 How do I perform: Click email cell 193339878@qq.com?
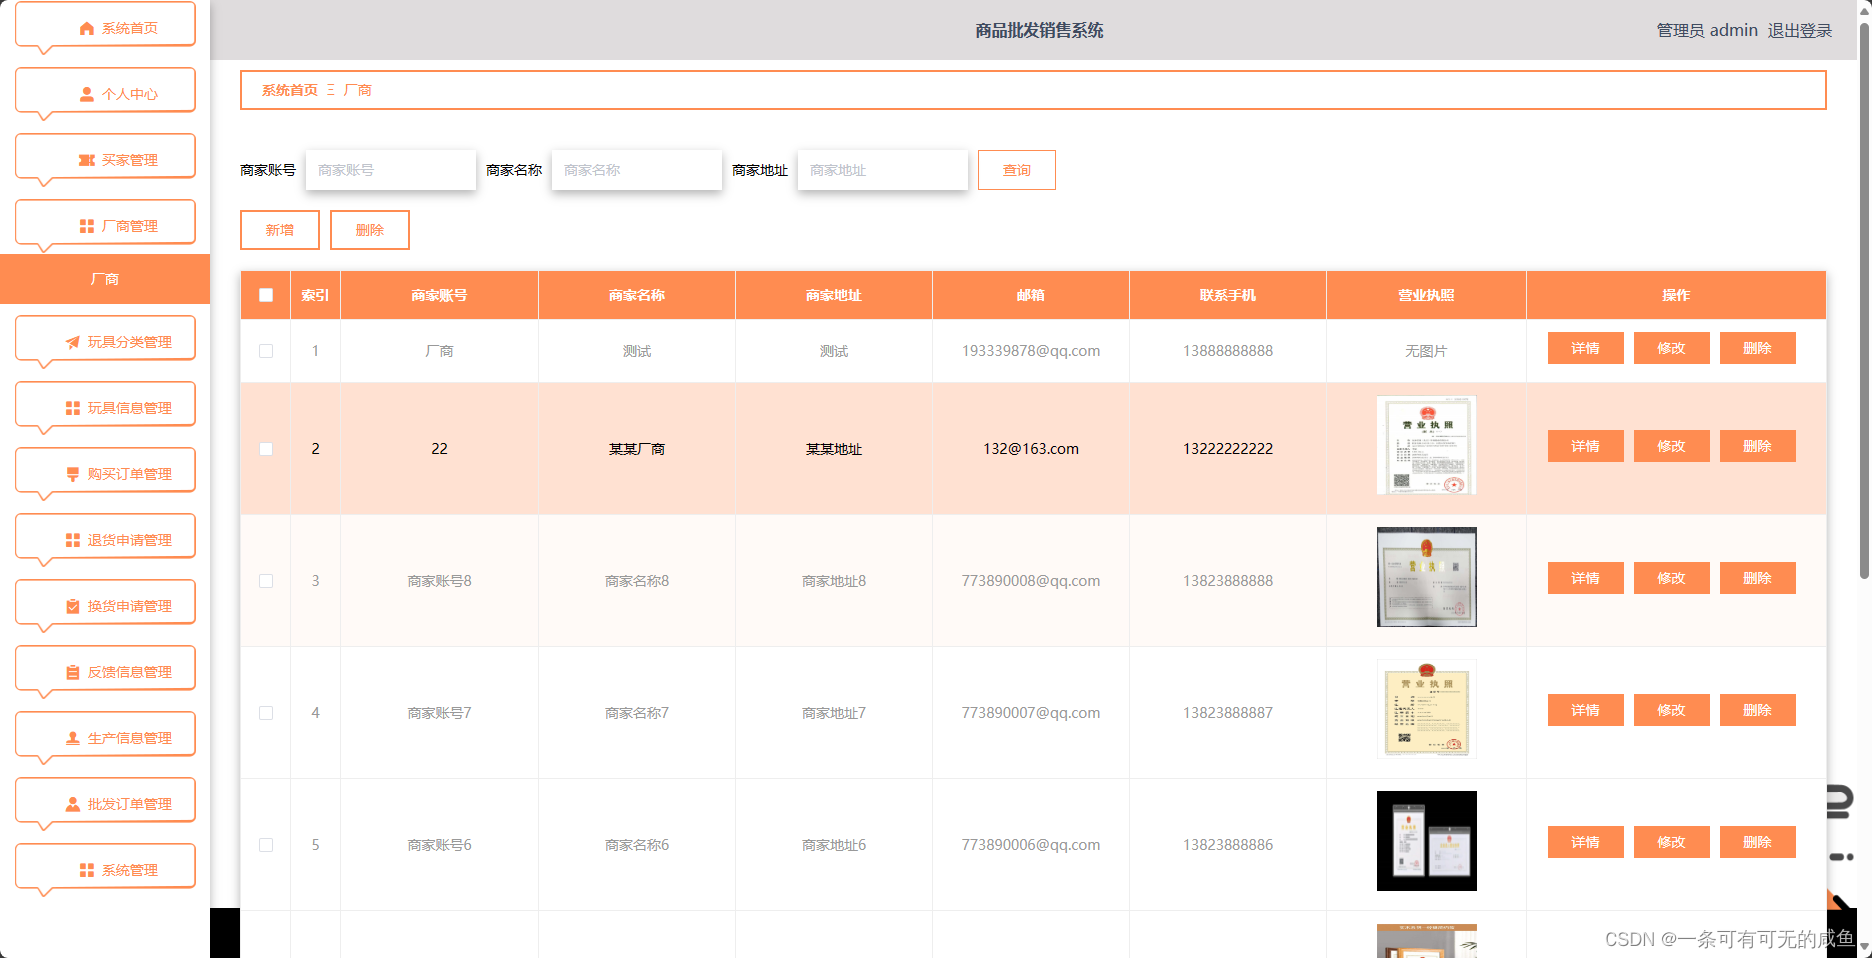pos(1031,351)
